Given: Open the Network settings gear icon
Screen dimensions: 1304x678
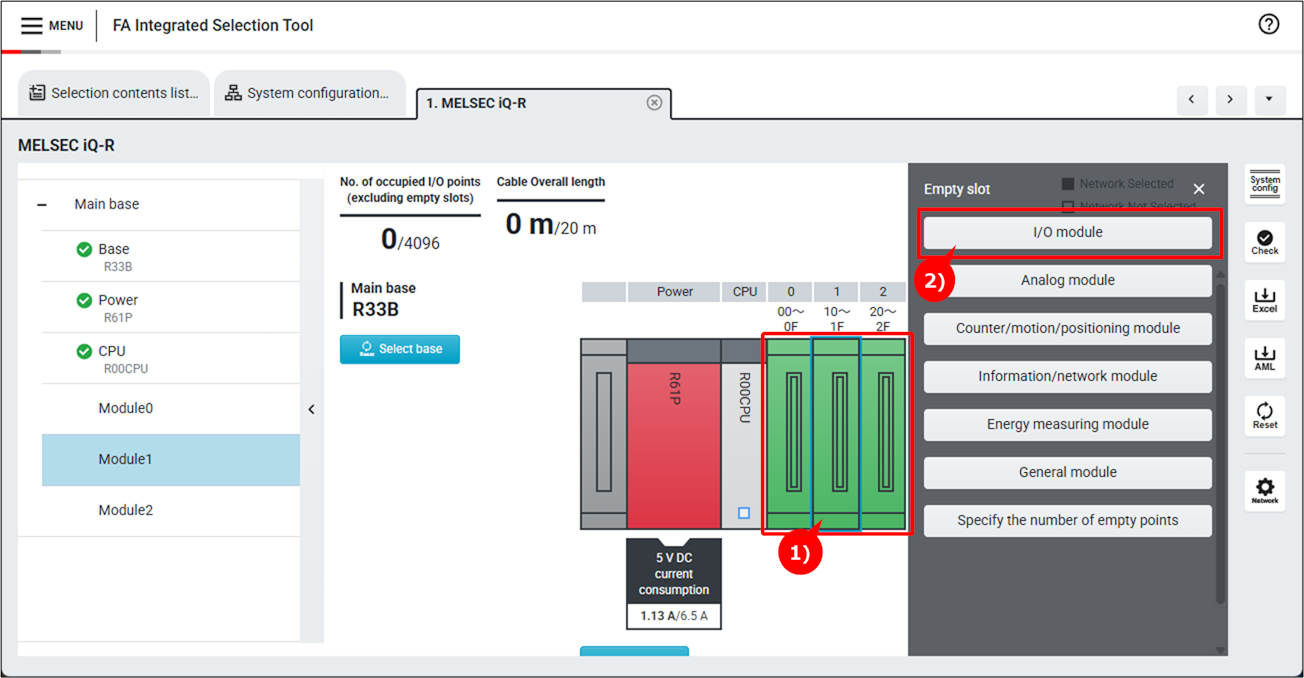Looking at the screenshot, I should [x=1265, y=490].
